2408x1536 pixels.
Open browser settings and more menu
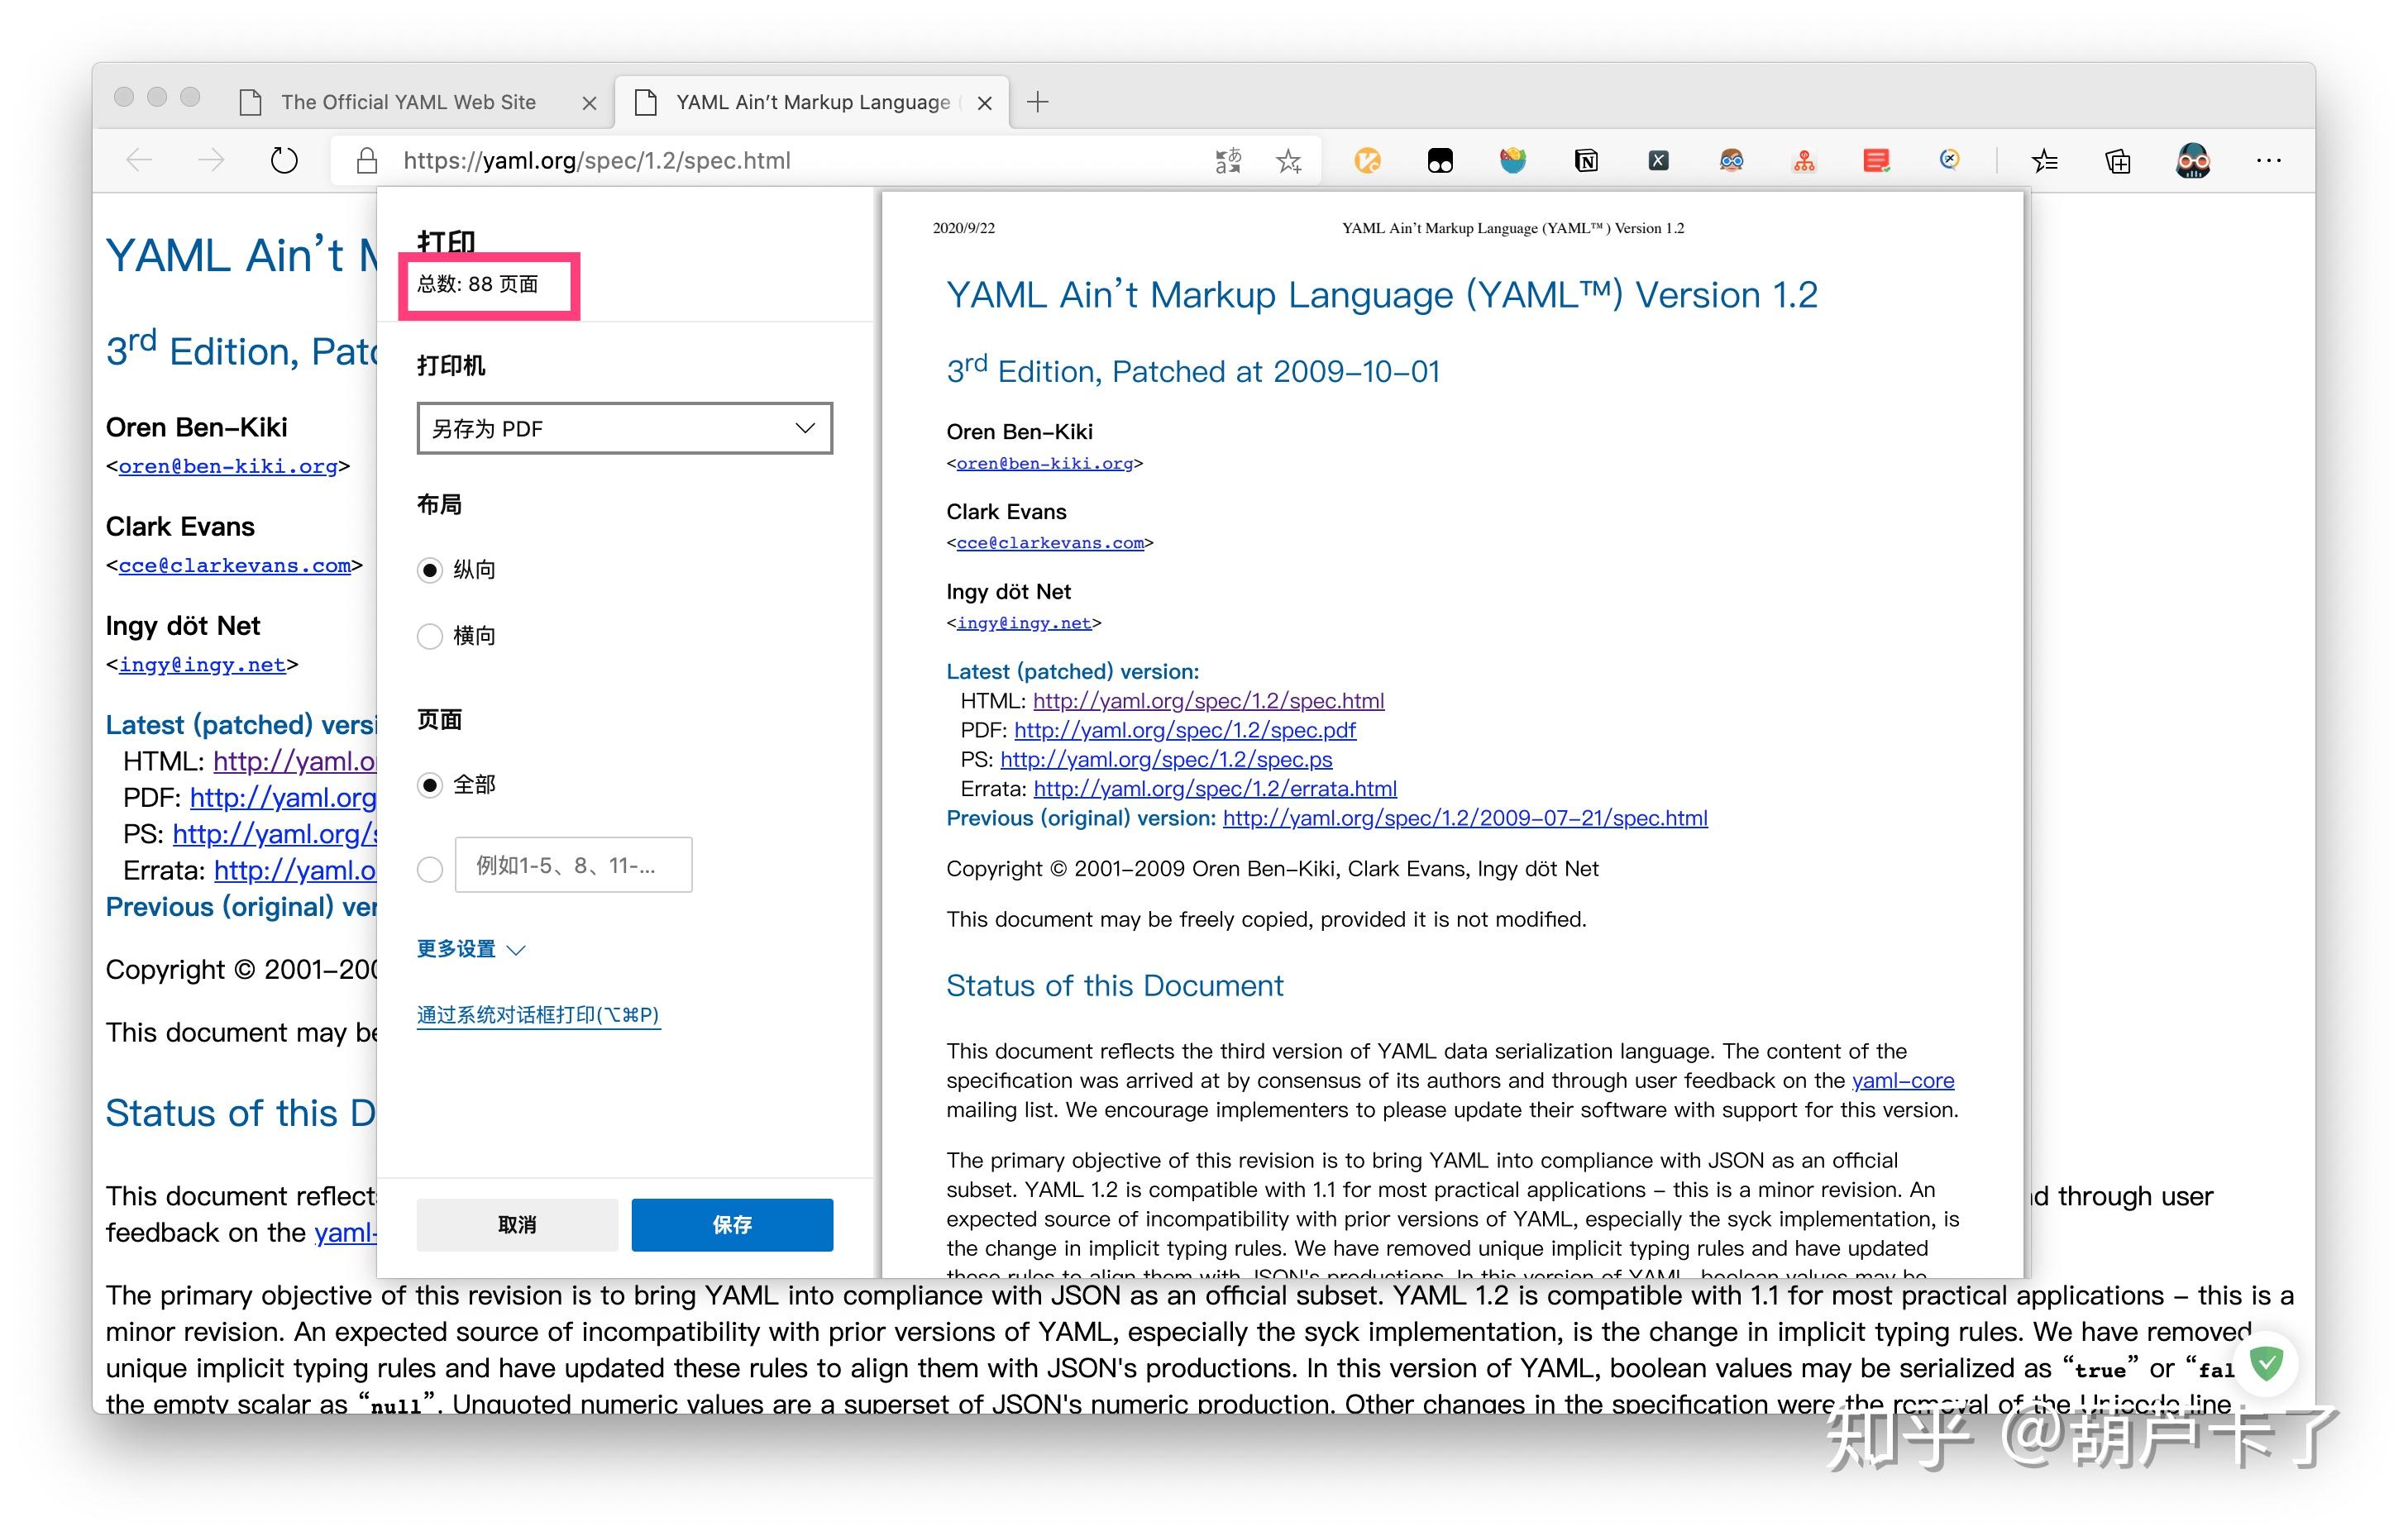[x=2269, y=160]
